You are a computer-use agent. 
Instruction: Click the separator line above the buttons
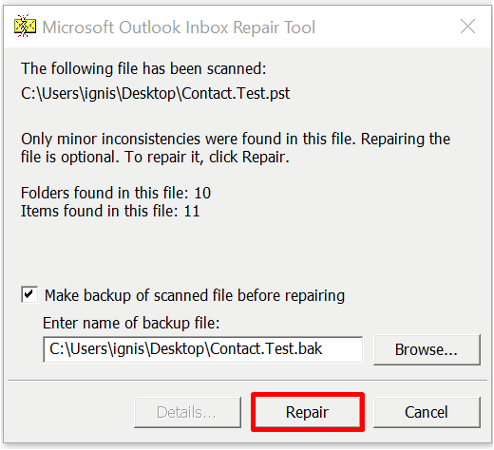coord(247,380)
